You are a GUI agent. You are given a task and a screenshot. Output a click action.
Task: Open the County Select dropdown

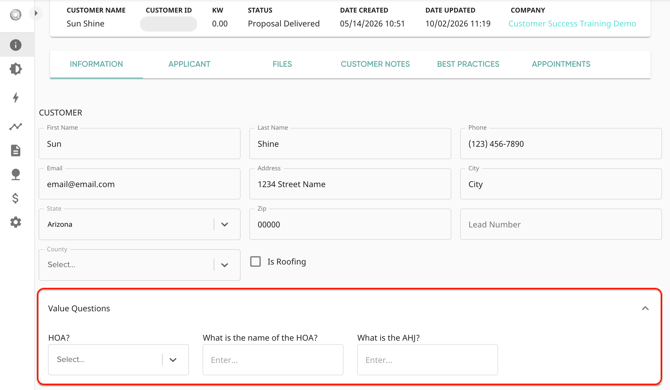[139, 265]
